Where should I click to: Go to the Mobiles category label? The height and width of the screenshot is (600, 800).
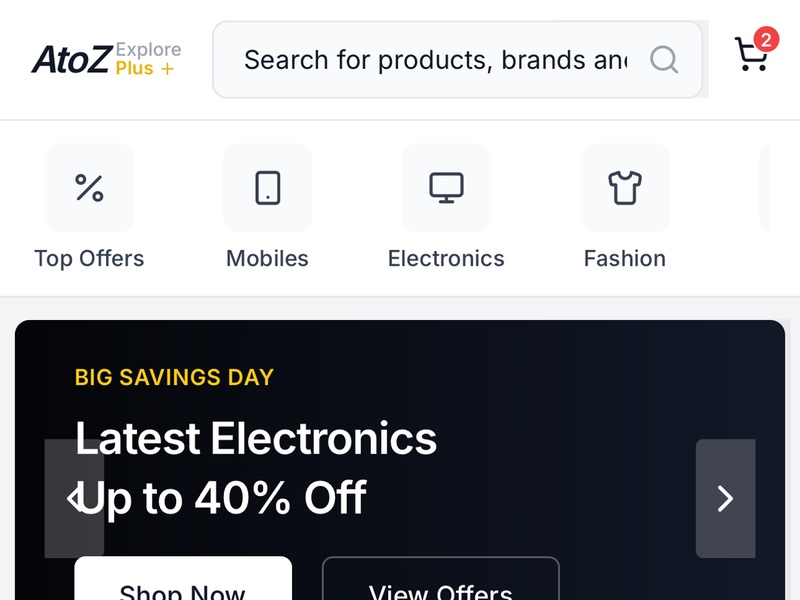pos(267,259)
